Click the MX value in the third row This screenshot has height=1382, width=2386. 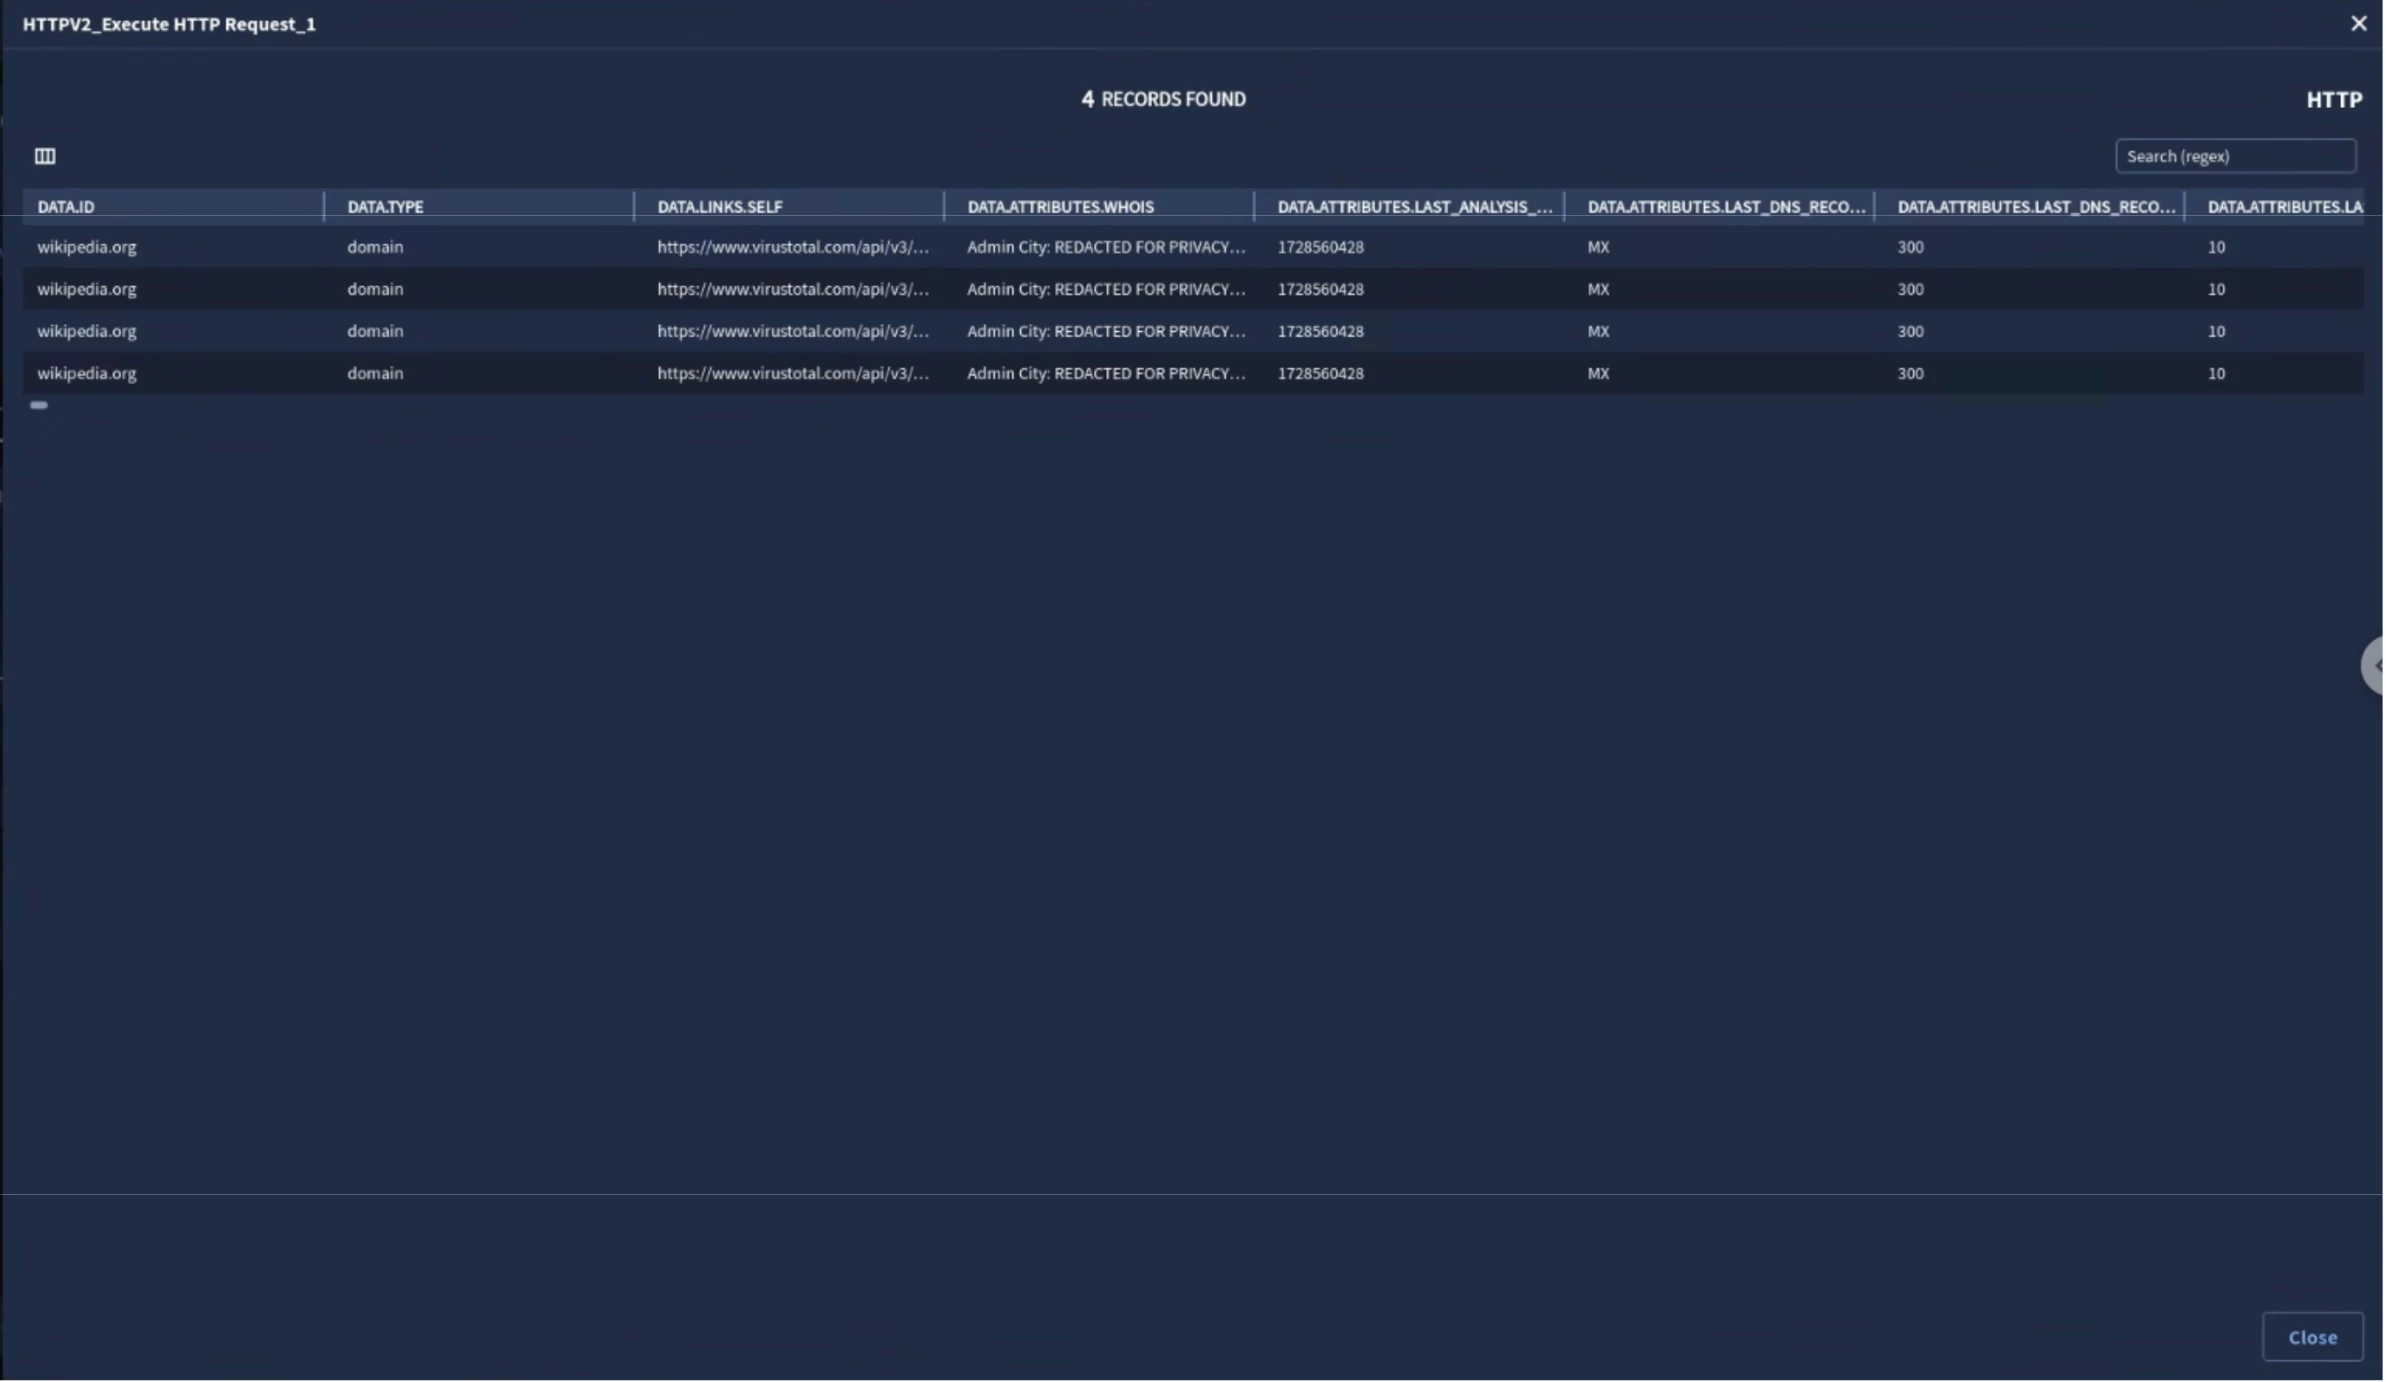coord(1600,331)
